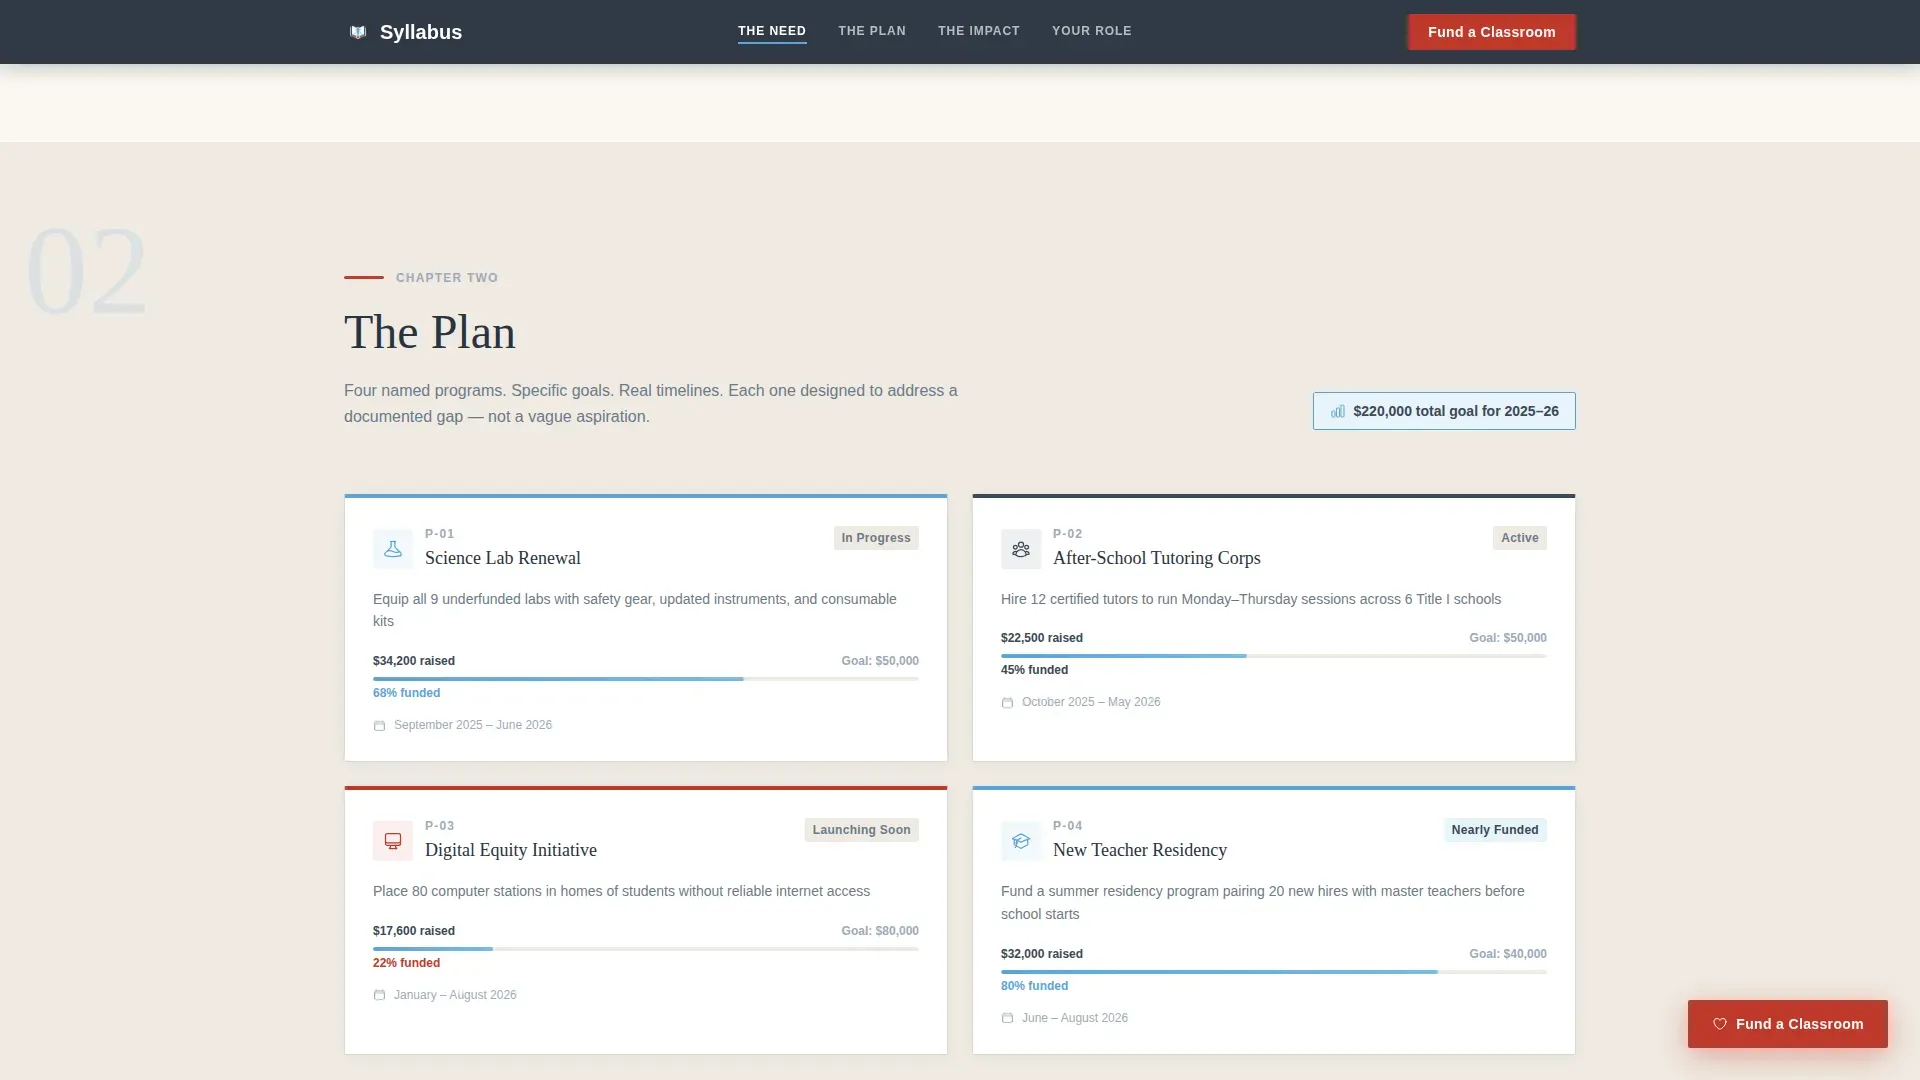1920x1080 pixels.
Task: Click the 68% funded label
Action: [407, 693]
